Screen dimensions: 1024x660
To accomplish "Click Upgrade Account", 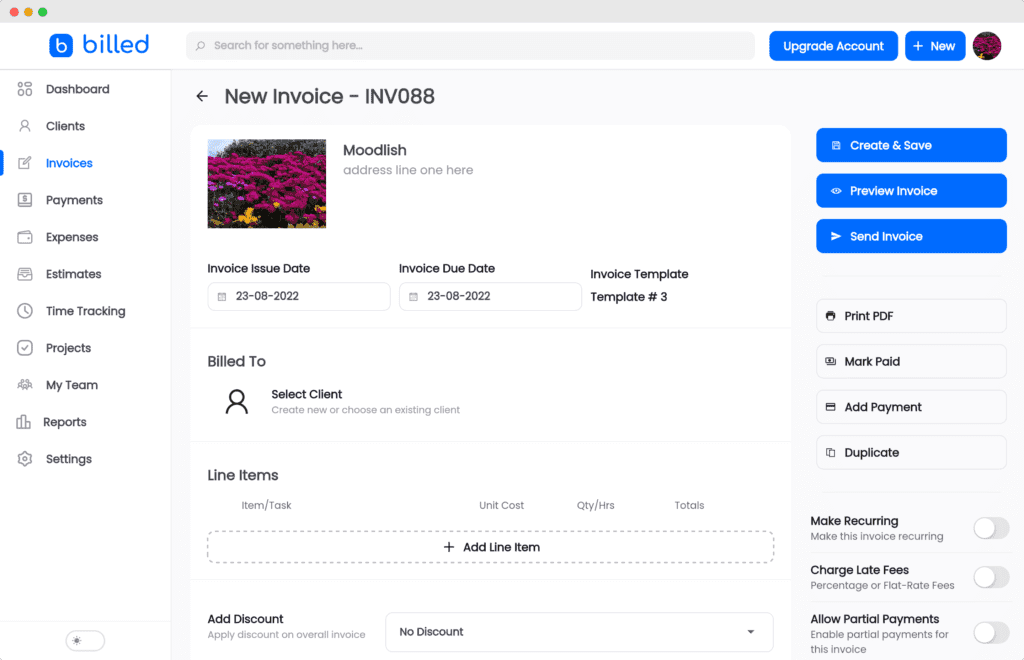I will (833, 45).
